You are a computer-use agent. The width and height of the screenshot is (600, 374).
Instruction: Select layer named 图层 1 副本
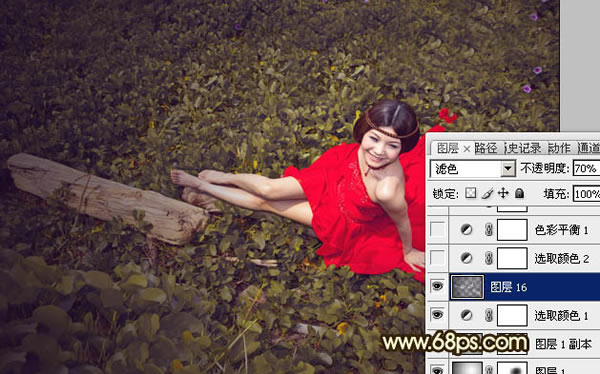tap(563, 344)
